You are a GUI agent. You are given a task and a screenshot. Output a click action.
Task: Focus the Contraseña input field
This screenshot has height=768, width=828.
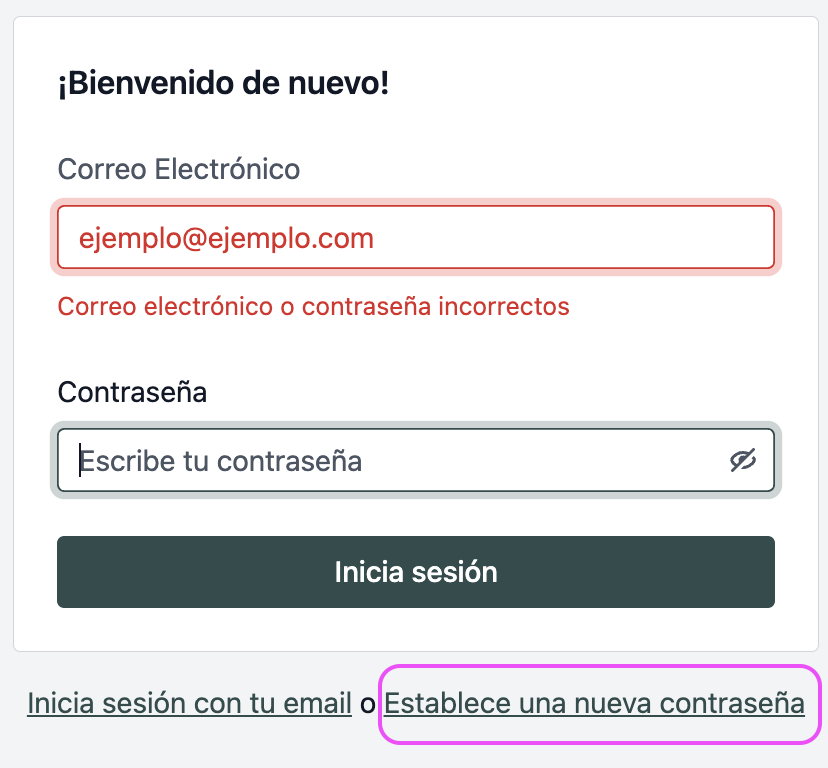point(400,460)
